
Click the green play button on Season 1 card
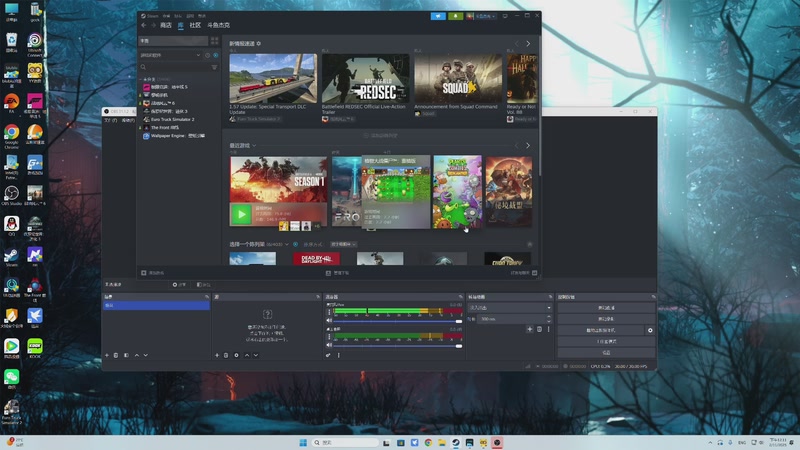[241, 214]
